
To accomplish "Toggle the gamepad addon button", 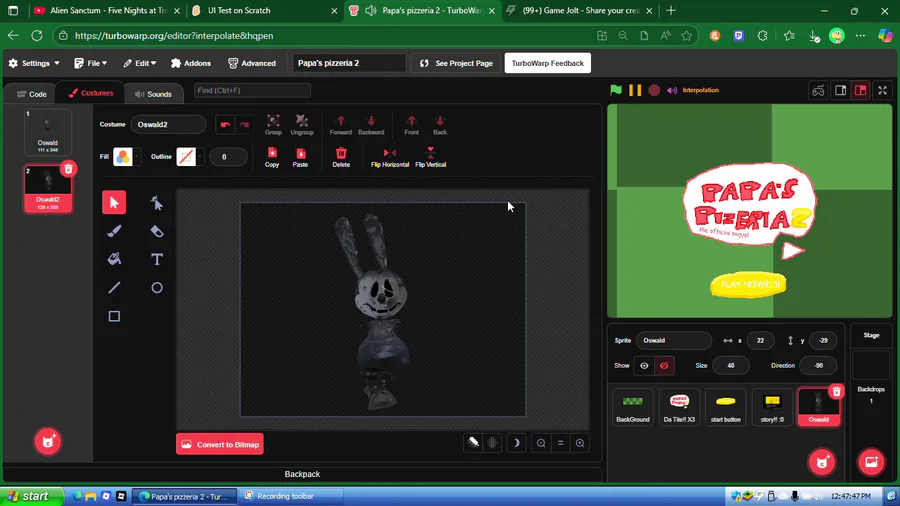I will pos(818,90).
